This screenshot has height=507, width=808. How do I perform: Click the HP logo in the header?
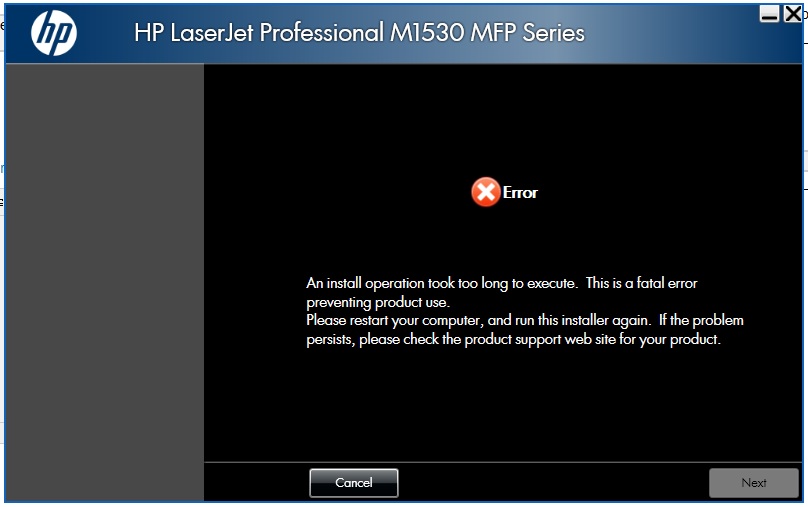point(54,33)
